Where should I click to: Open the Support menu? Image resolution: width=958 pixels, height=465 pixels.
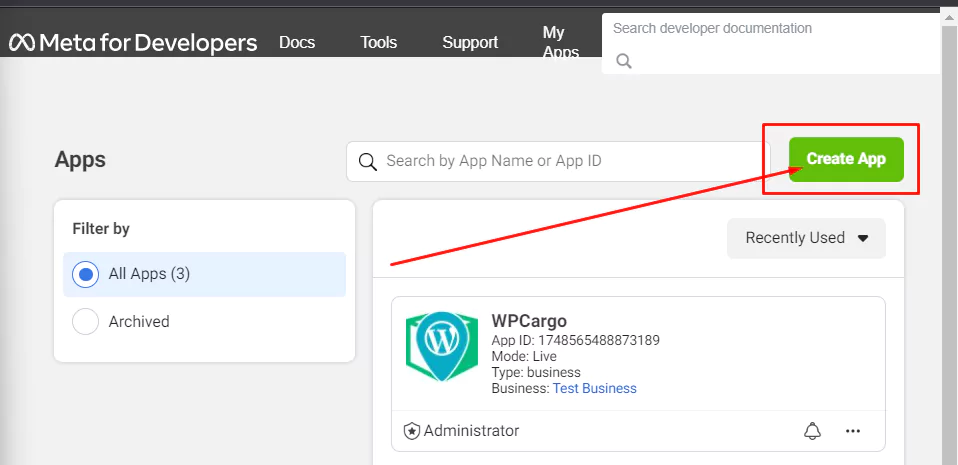point(470,43)
